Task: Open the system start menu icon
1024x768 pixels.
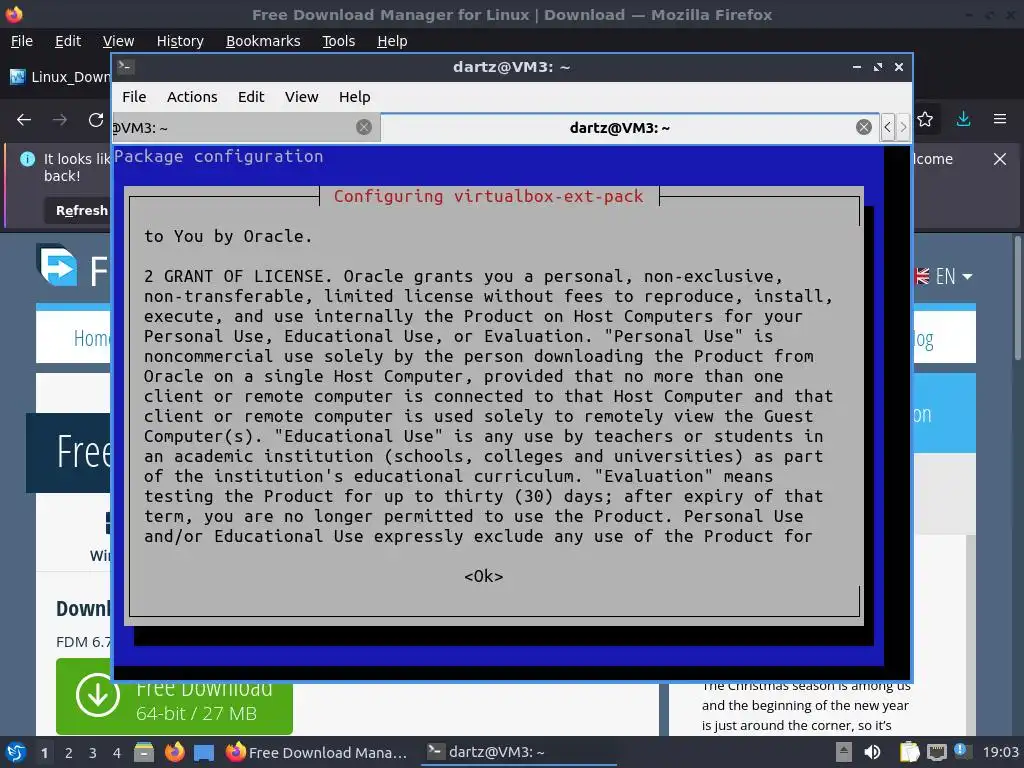Action: (16, 752)
